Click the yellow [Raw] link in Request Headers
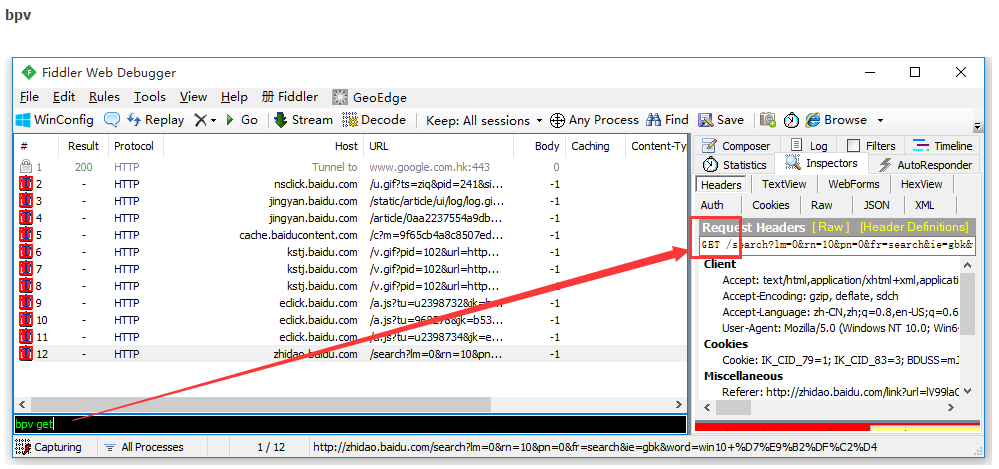Viewport: 999px width, 469px height. 831,227
